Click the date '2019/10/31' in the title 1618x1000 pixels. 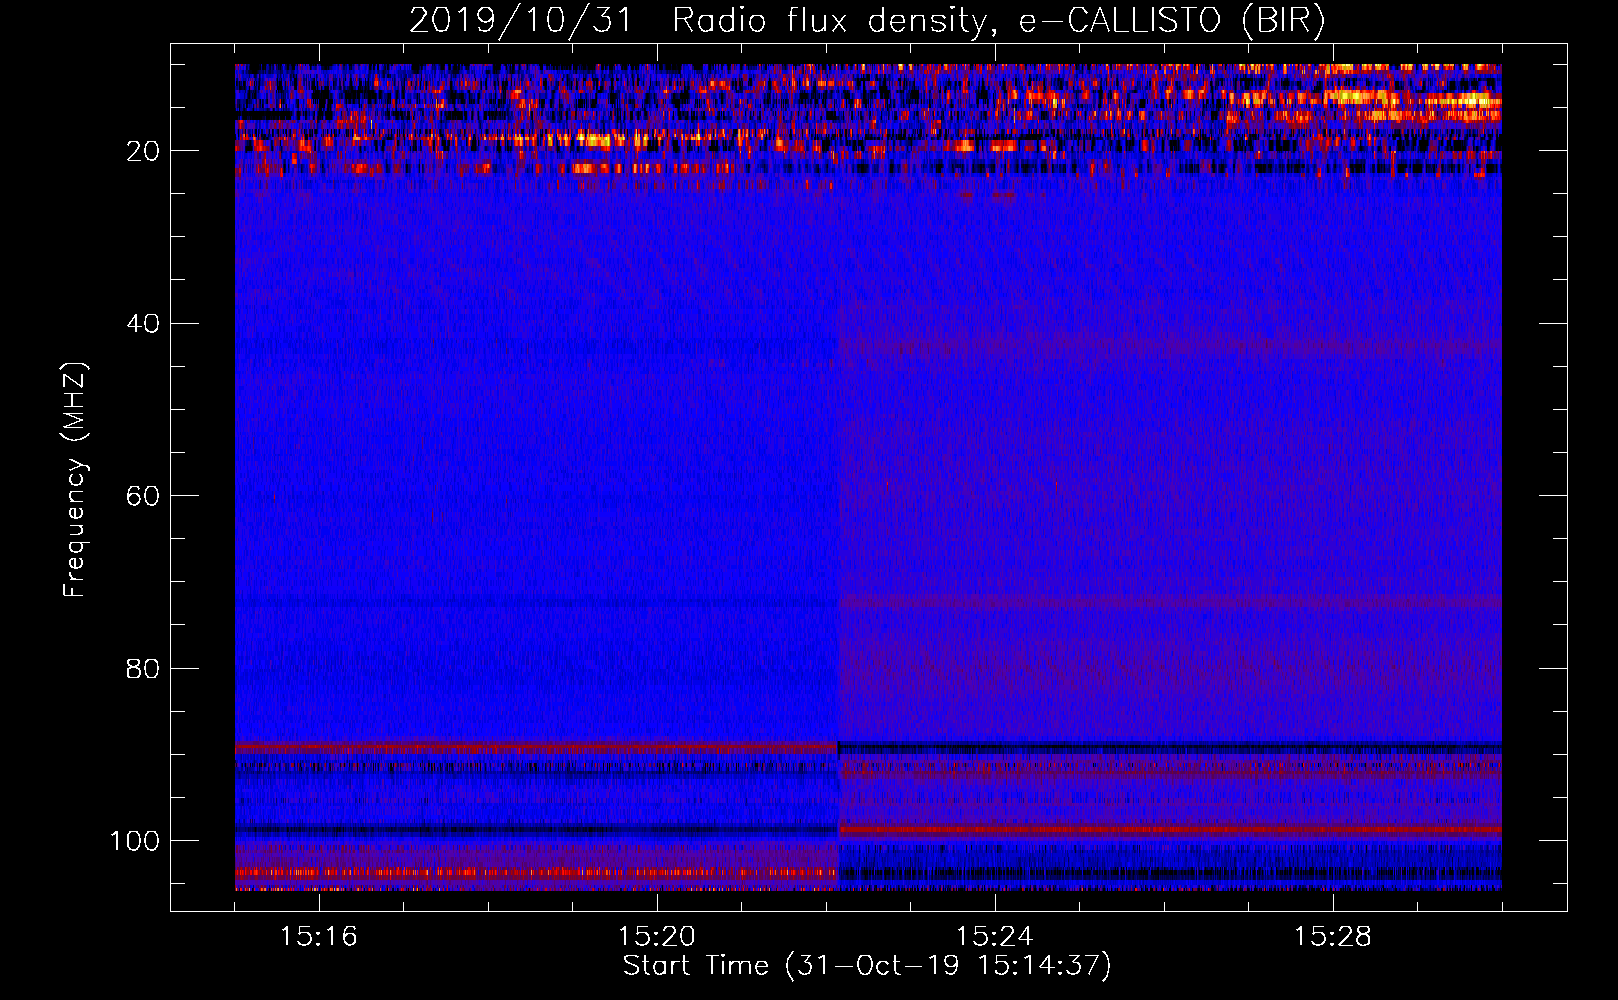521,21
